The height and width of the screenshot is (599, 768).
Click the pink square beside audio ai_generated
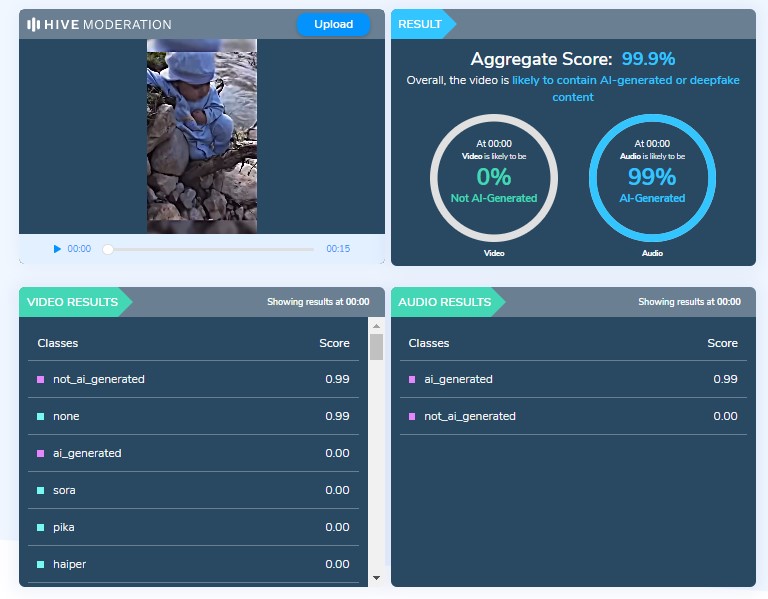[x=413, y=380]
